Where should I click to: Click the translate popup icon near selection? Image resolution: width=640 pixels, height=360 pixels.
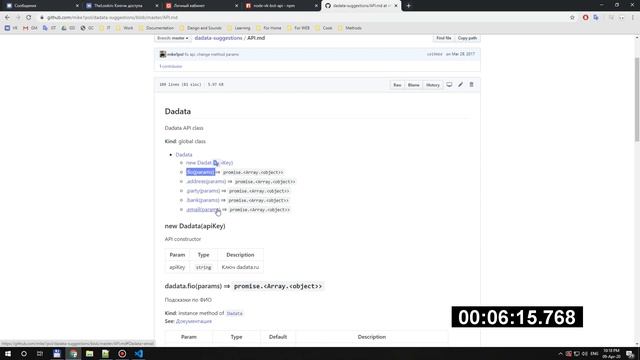(216, 163)
